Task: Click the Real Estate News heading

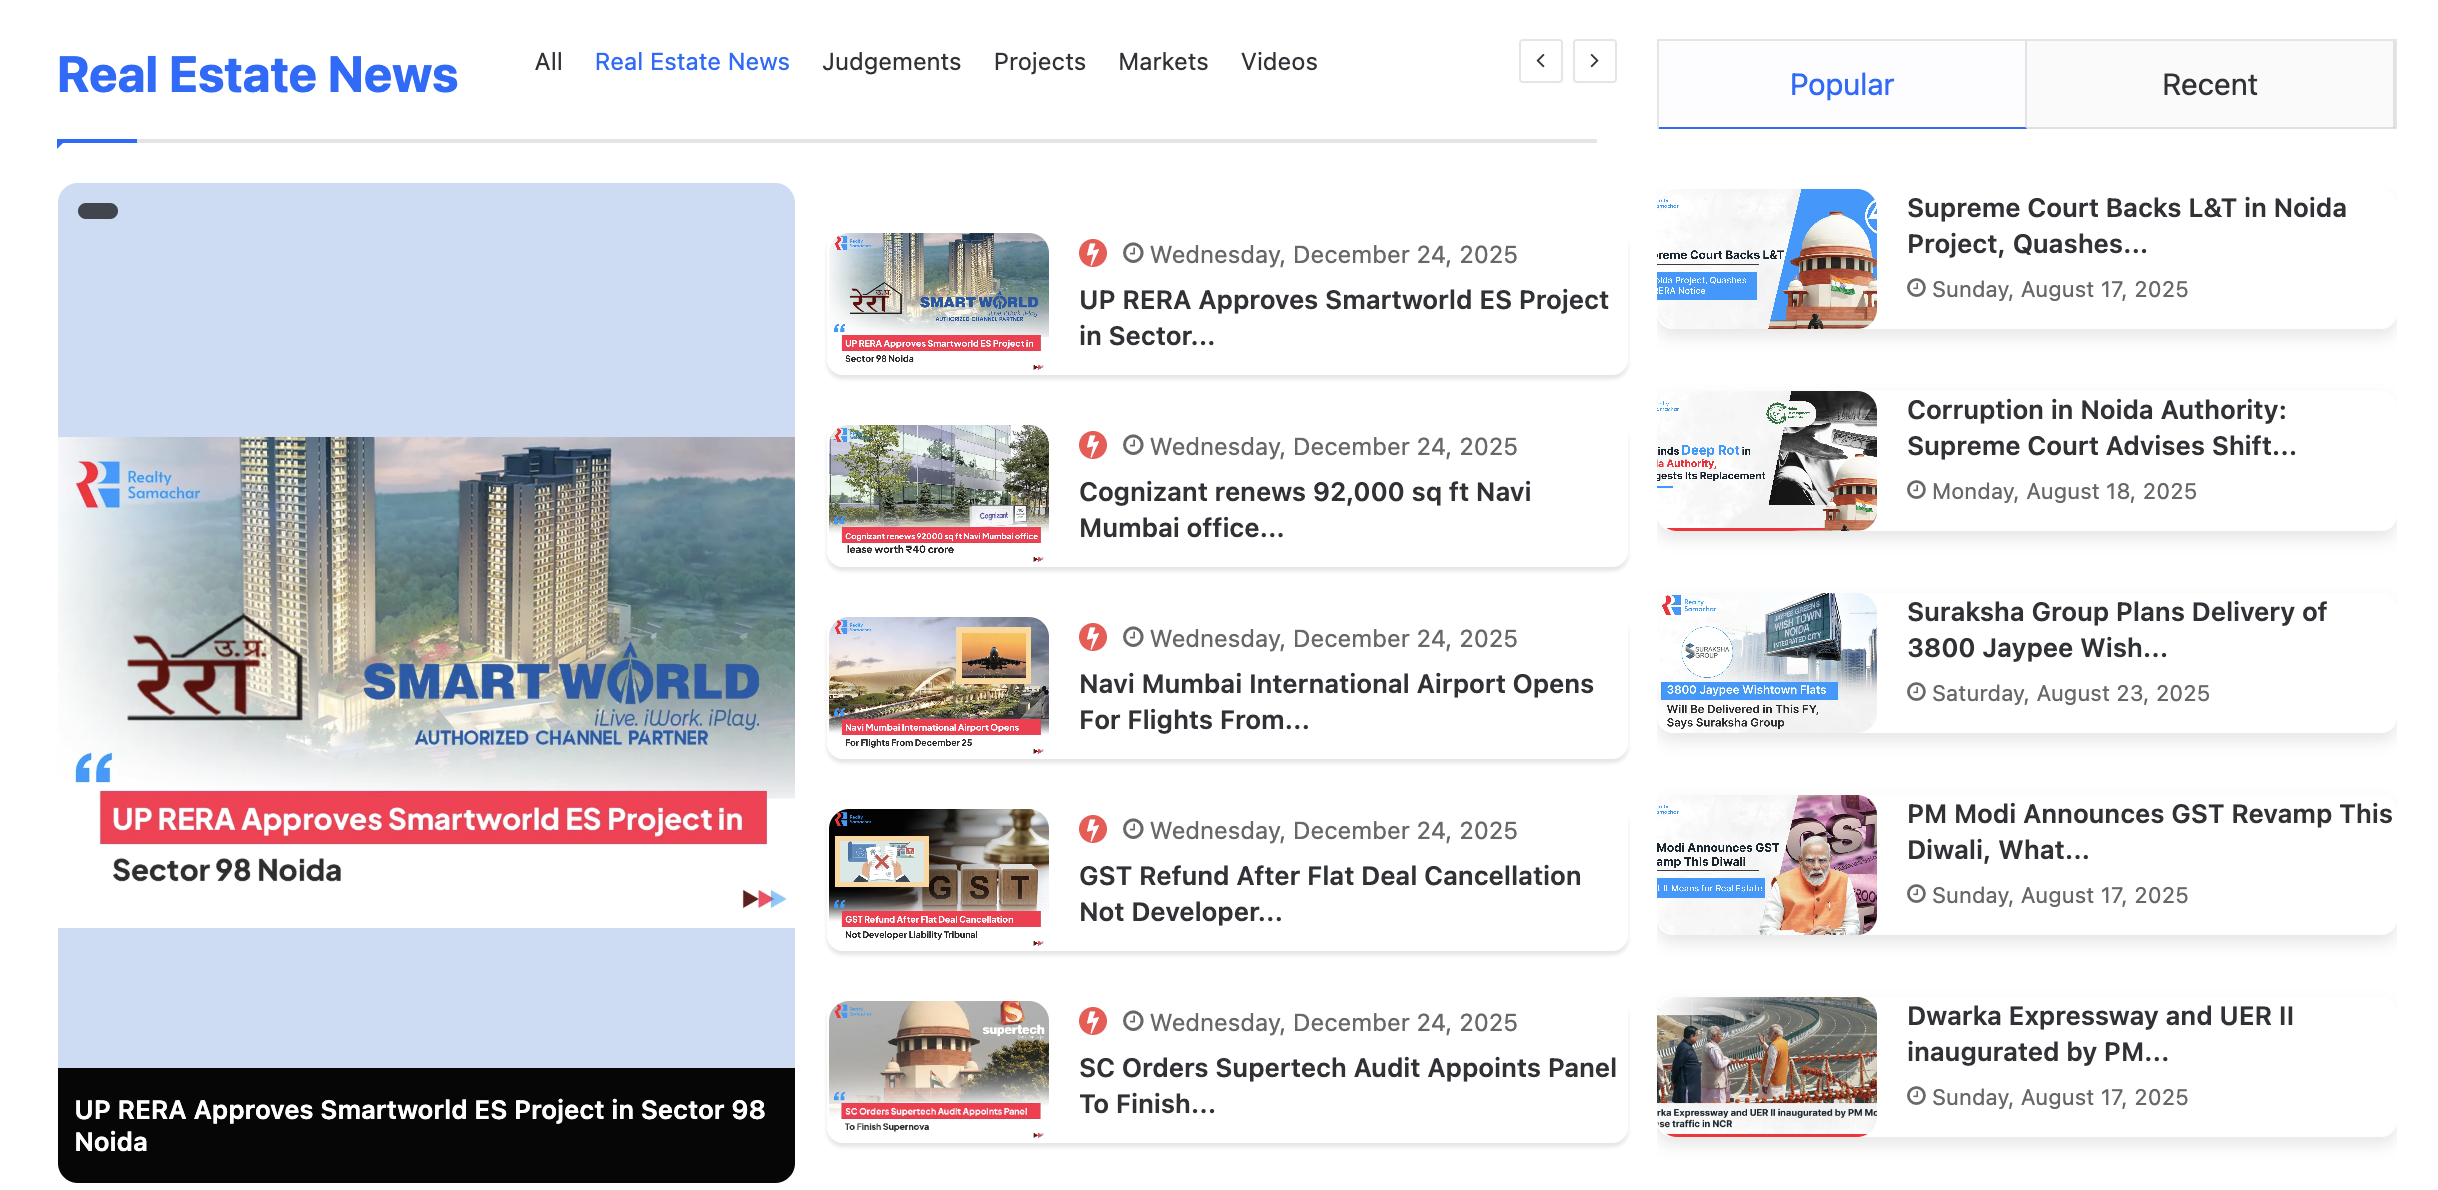Action: [x=257, y=74]
